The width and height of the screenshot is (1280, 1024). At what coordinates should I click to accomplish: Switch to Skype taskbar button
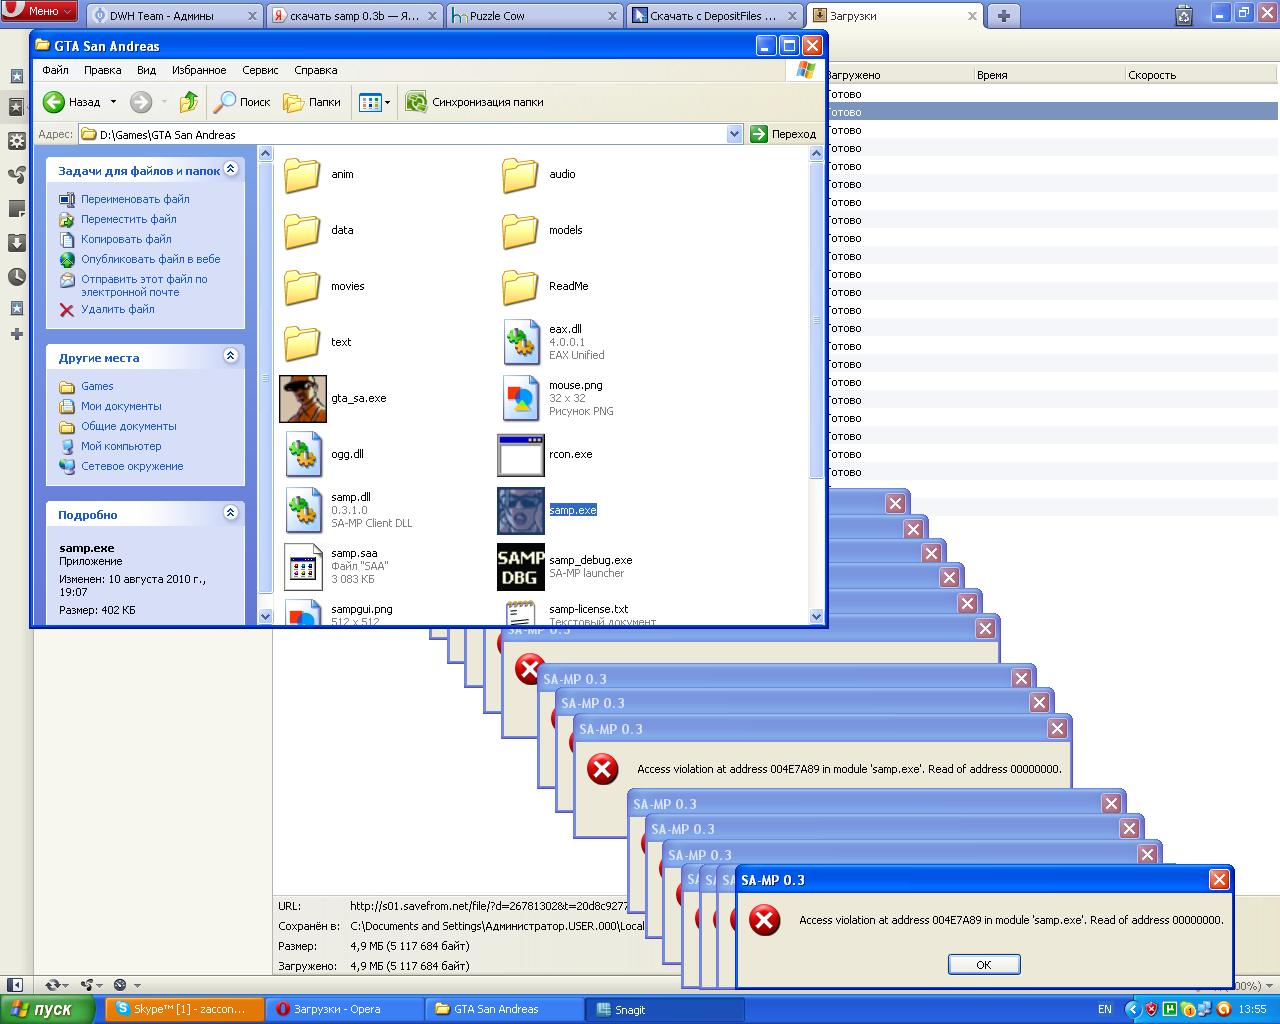point(185,1009)
